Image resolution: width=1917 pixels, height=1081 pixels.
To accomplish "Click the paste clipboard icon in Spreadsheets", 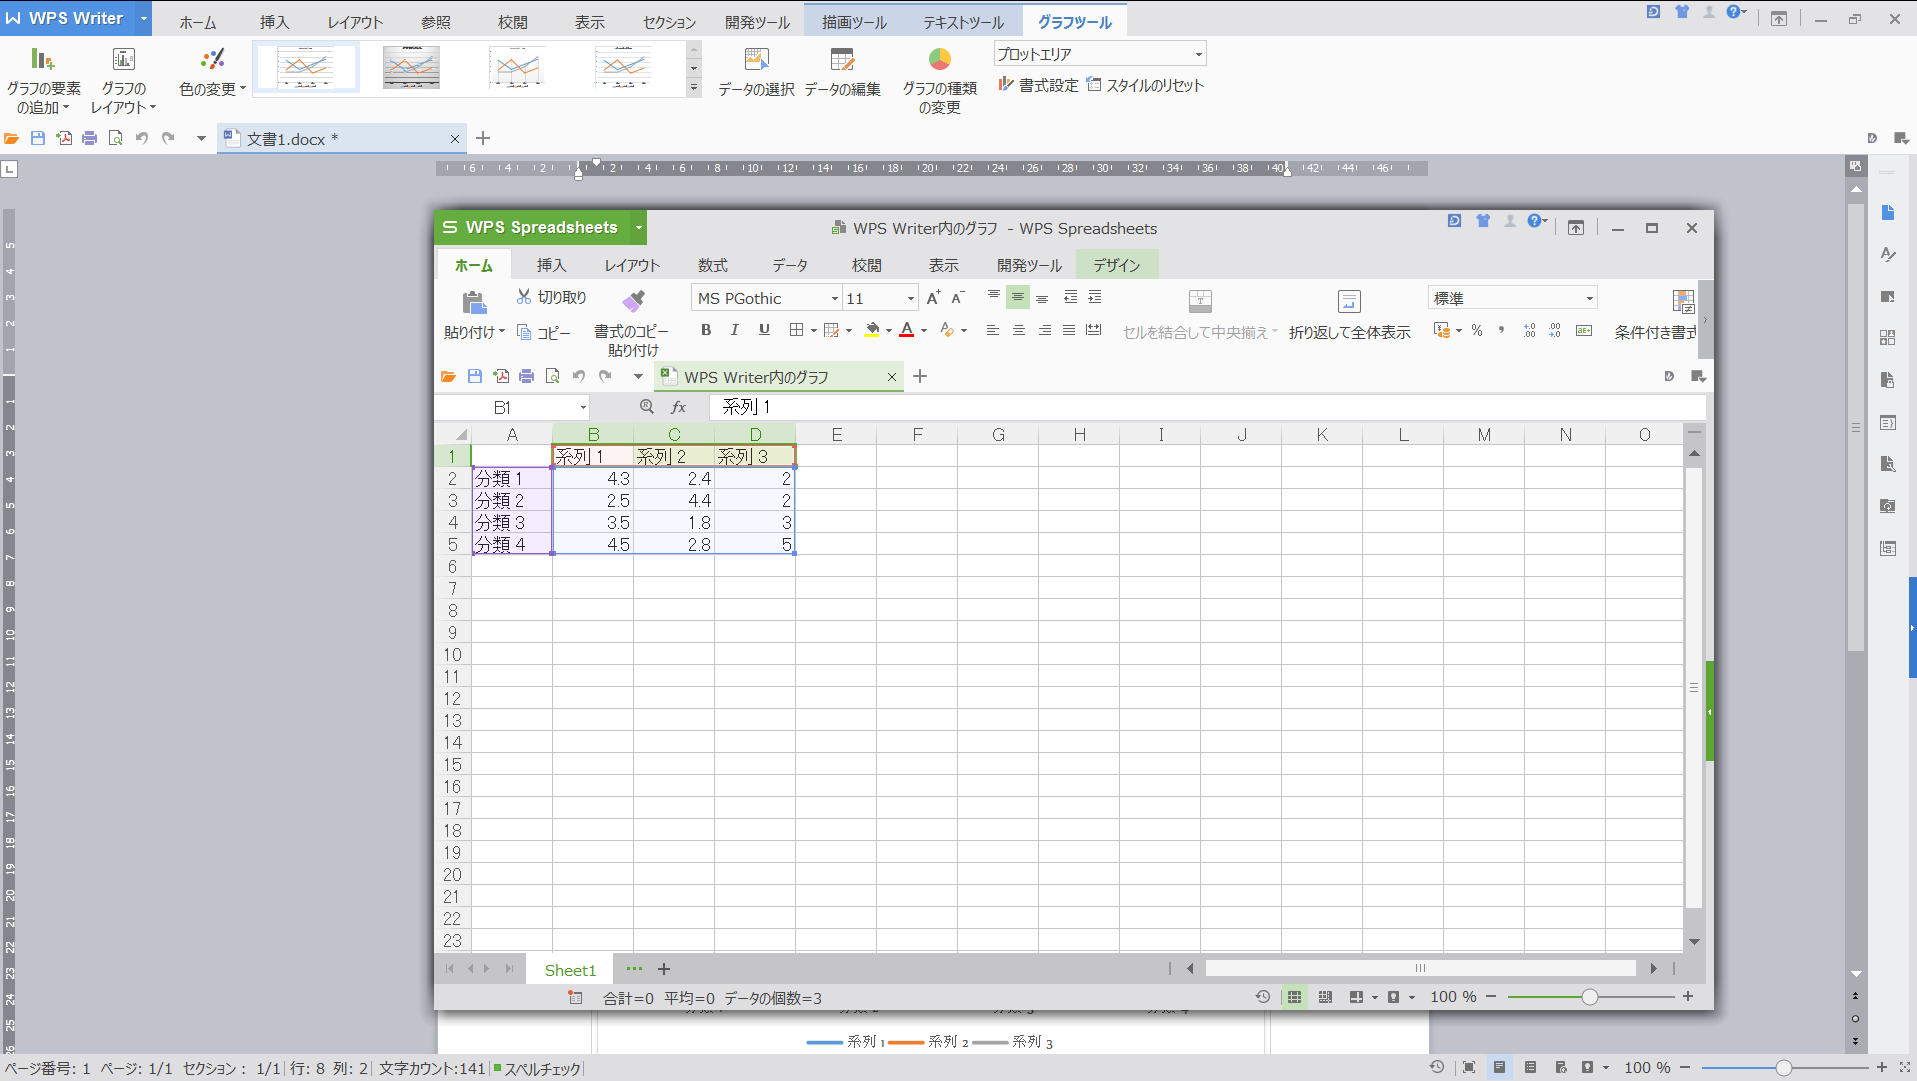I will click(x=474, y=302).
